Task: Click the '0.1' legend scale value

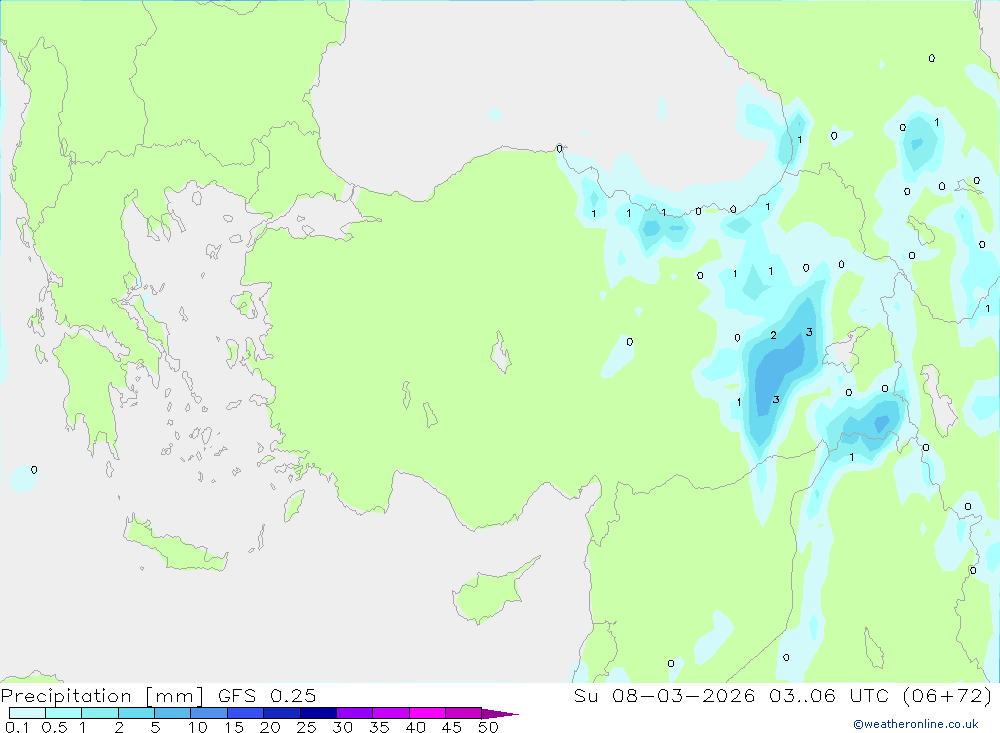Action: [x=17, y=727]
